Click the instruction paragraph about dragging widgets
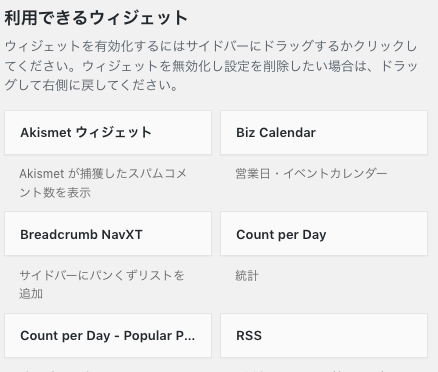438x372 pixels. pyautogui.click(x=211, y=66)
